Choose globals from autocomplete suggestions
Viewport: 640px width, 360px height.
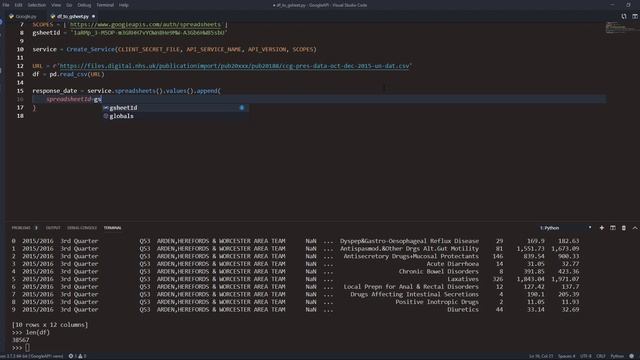(x=175, y=116)
